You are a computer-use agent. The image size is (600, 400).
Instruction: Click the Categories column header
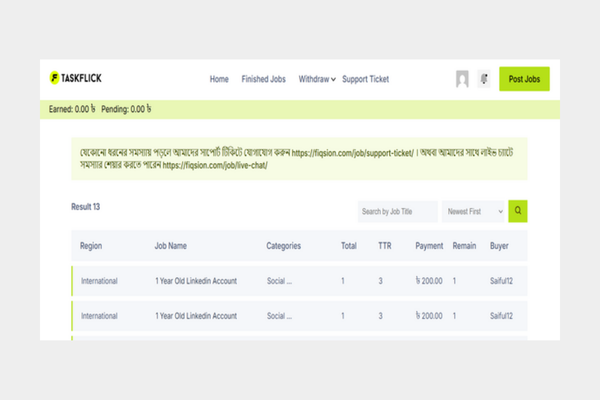(284, 246)
